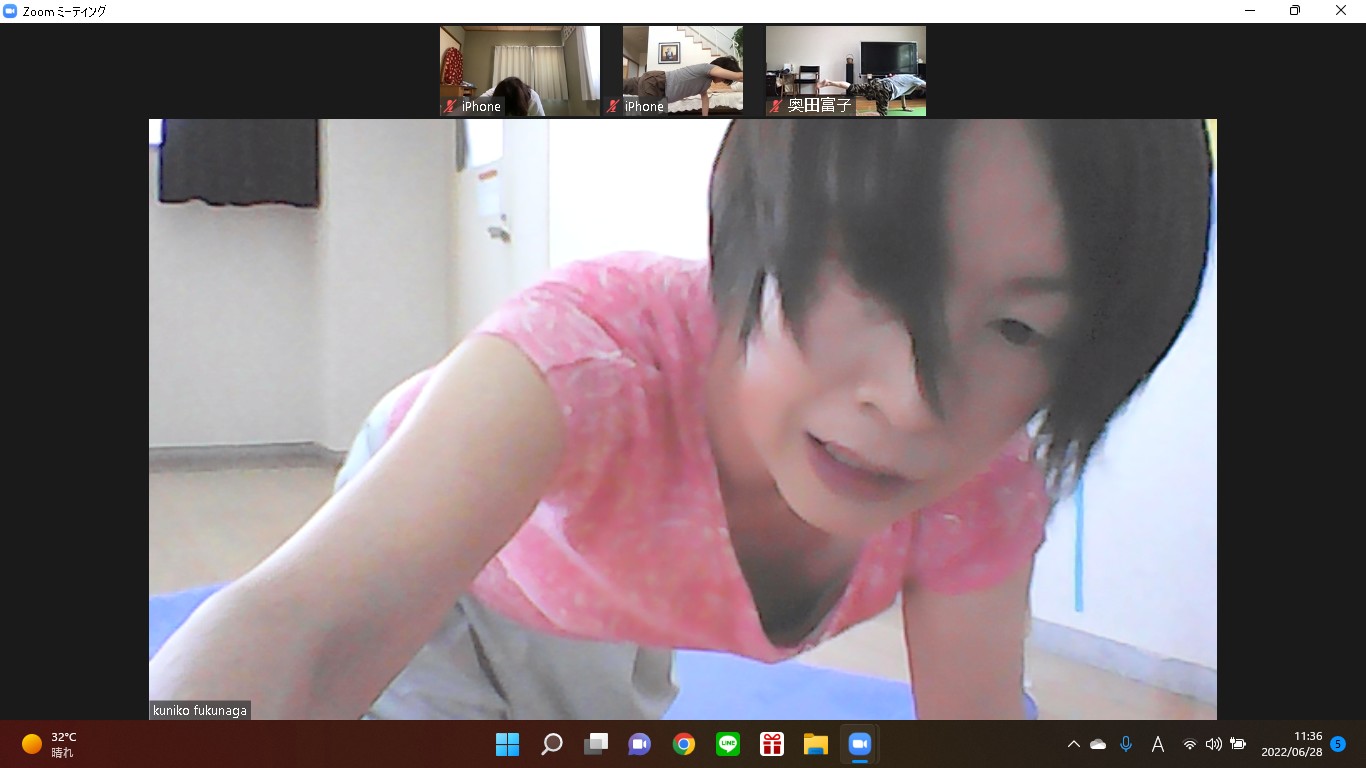Image resolution: width=1366 pixels, height=768 pixels.
Task: Open the battery status tray icon
Action: pos(1238,744)
